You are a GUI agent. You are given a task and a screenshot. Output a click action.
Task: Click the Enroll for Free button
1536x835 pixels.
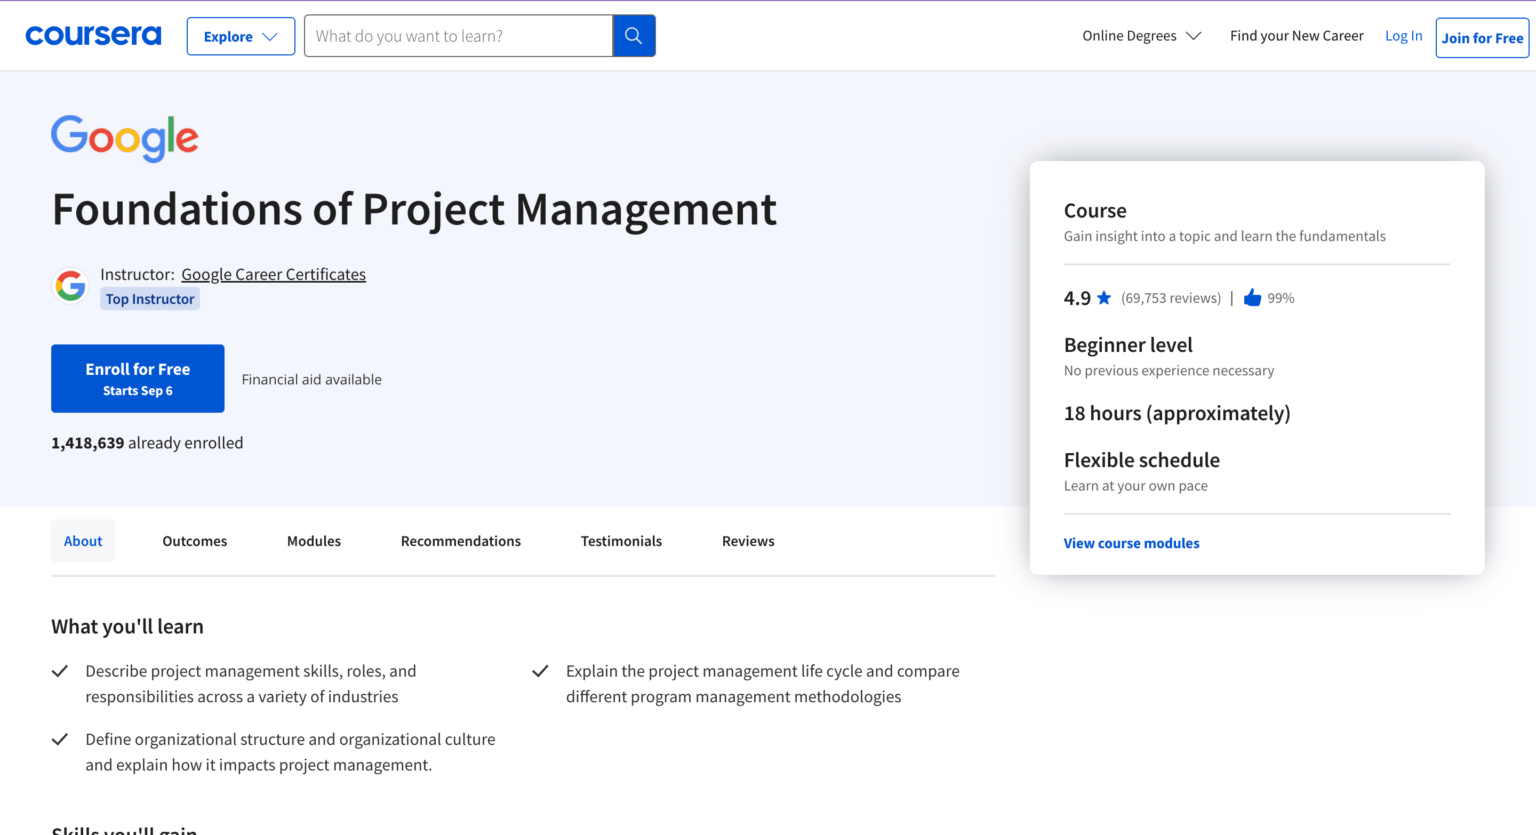point(137,378)
